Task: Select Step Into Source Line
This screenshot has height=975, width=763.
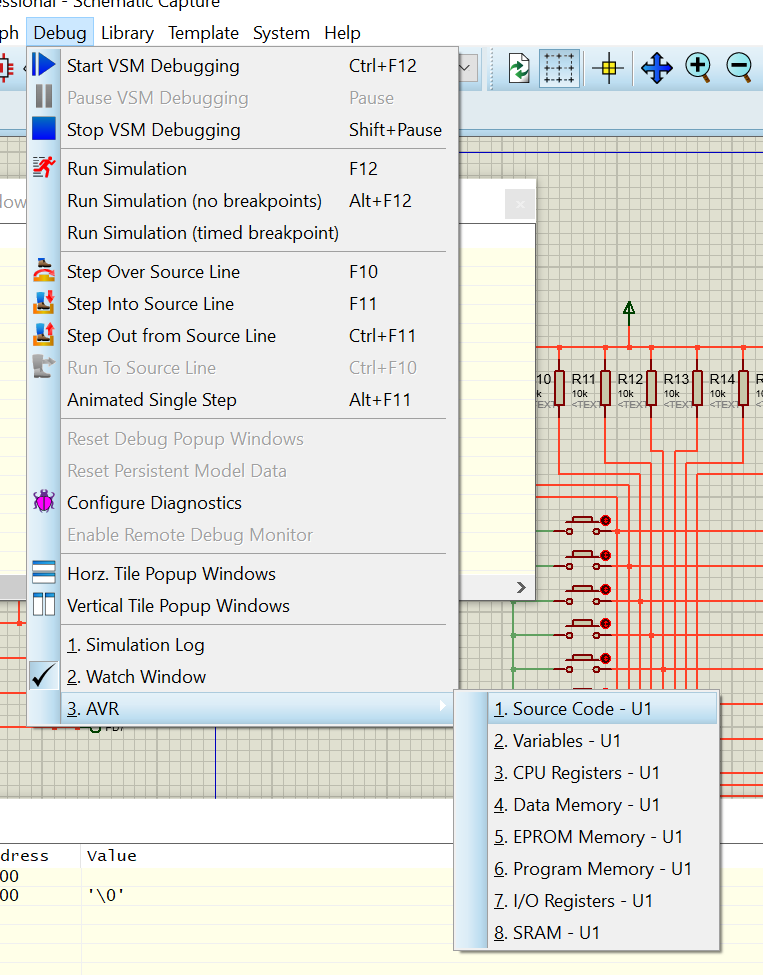Action: pos(243,303)
